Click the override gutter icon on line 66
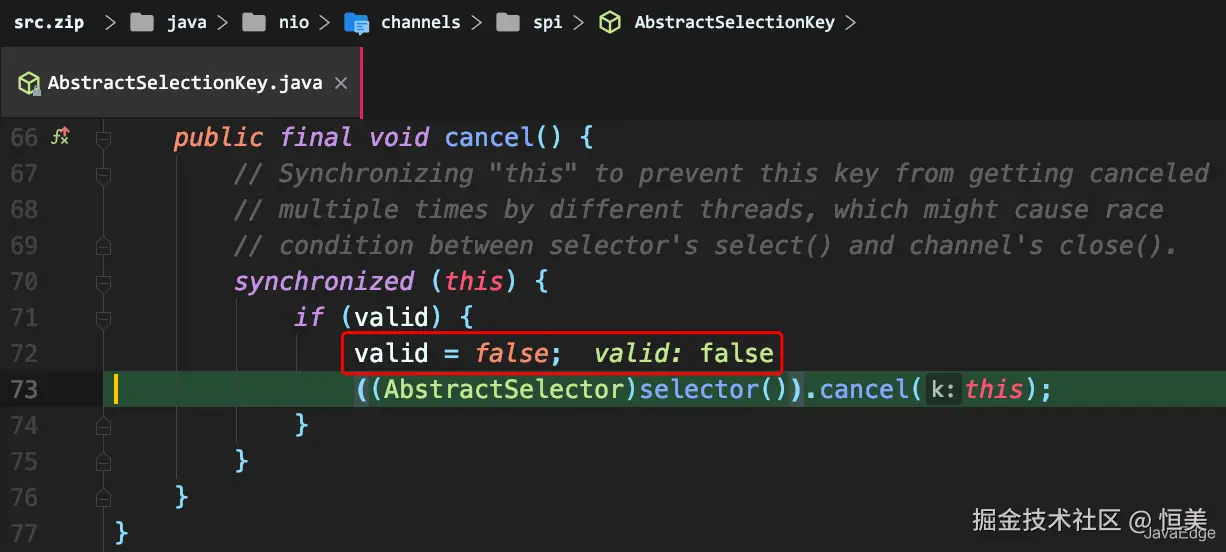 pos(60,137)
